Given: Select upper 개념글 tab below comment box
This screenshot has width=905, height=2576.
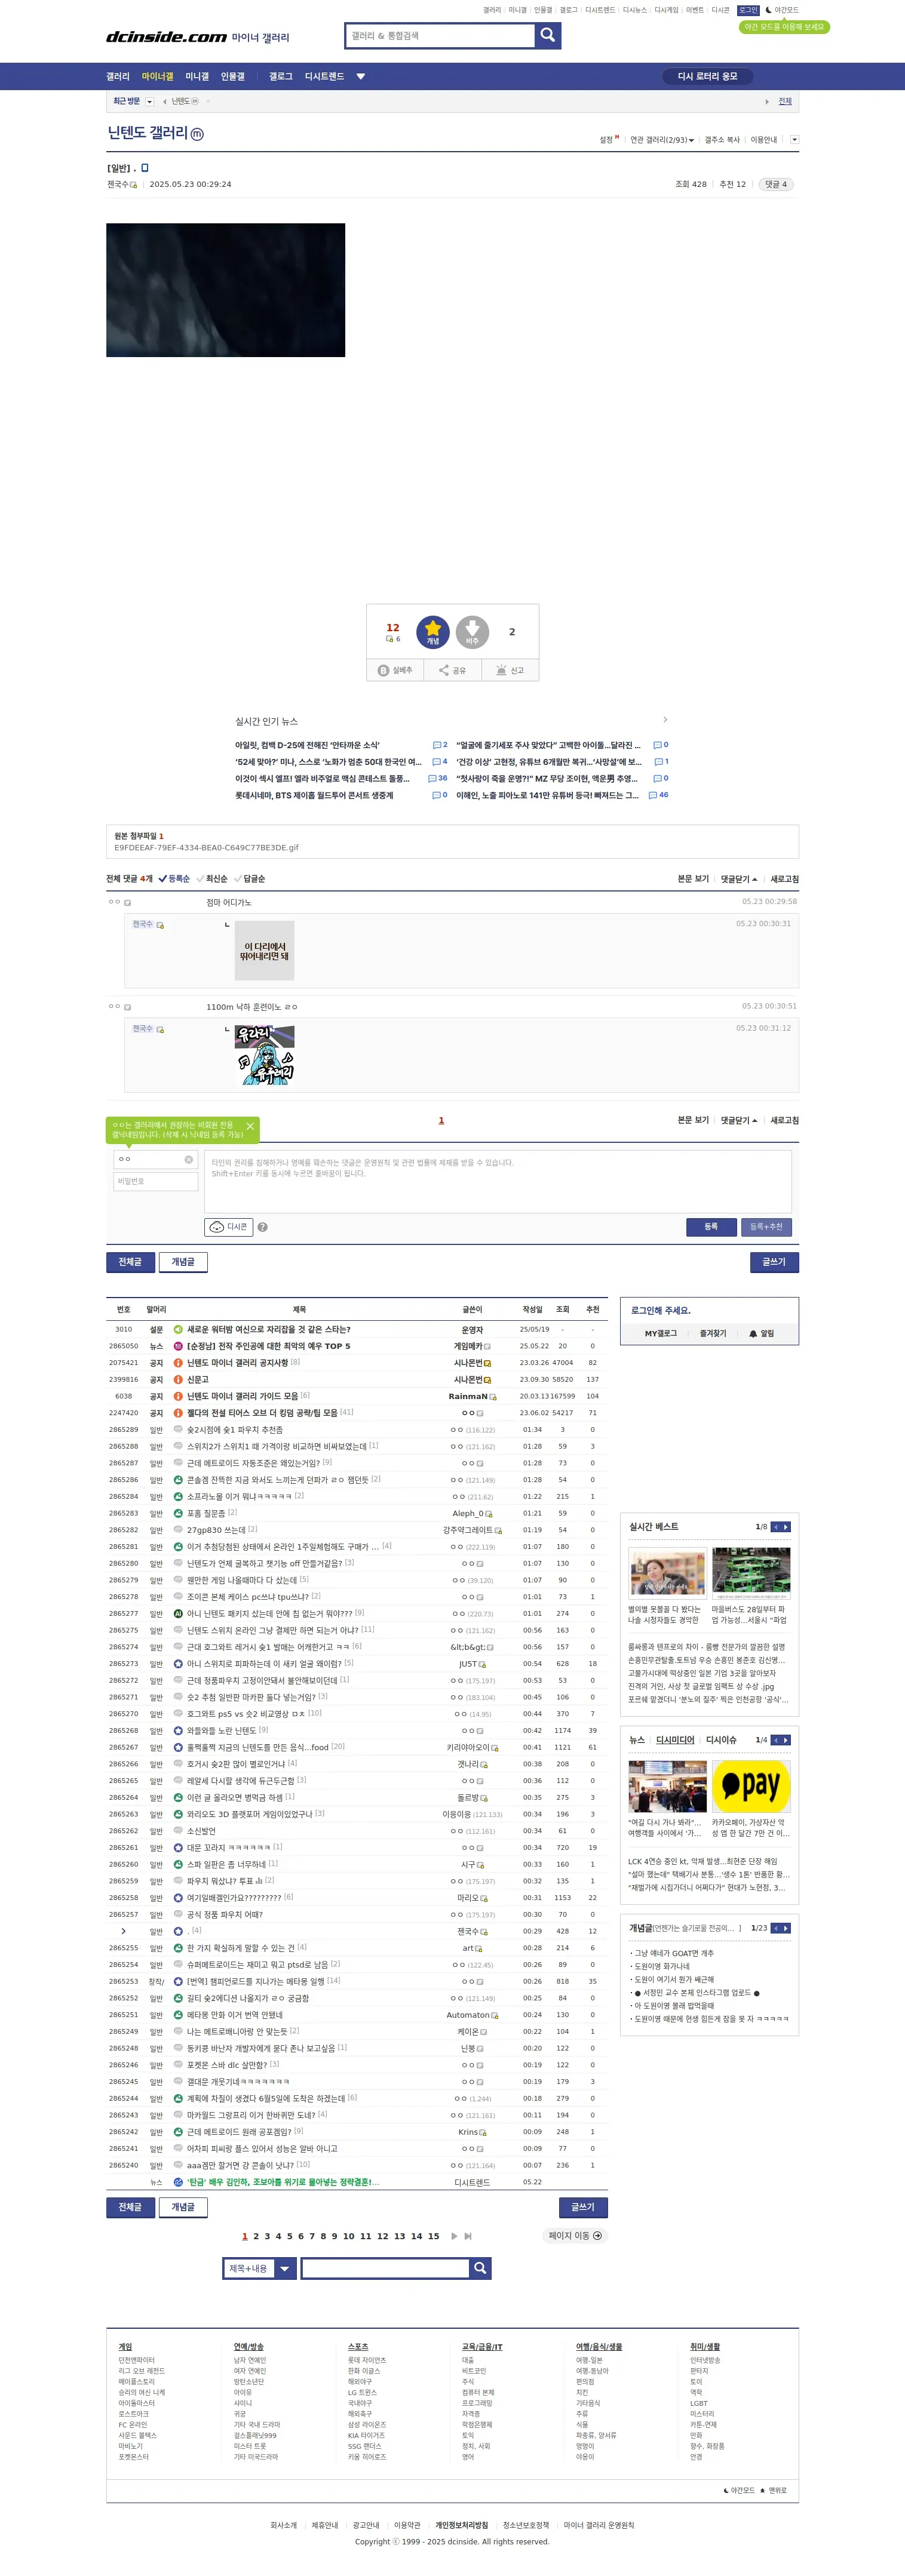Looking at the screenshot, I should [183, 1262].
